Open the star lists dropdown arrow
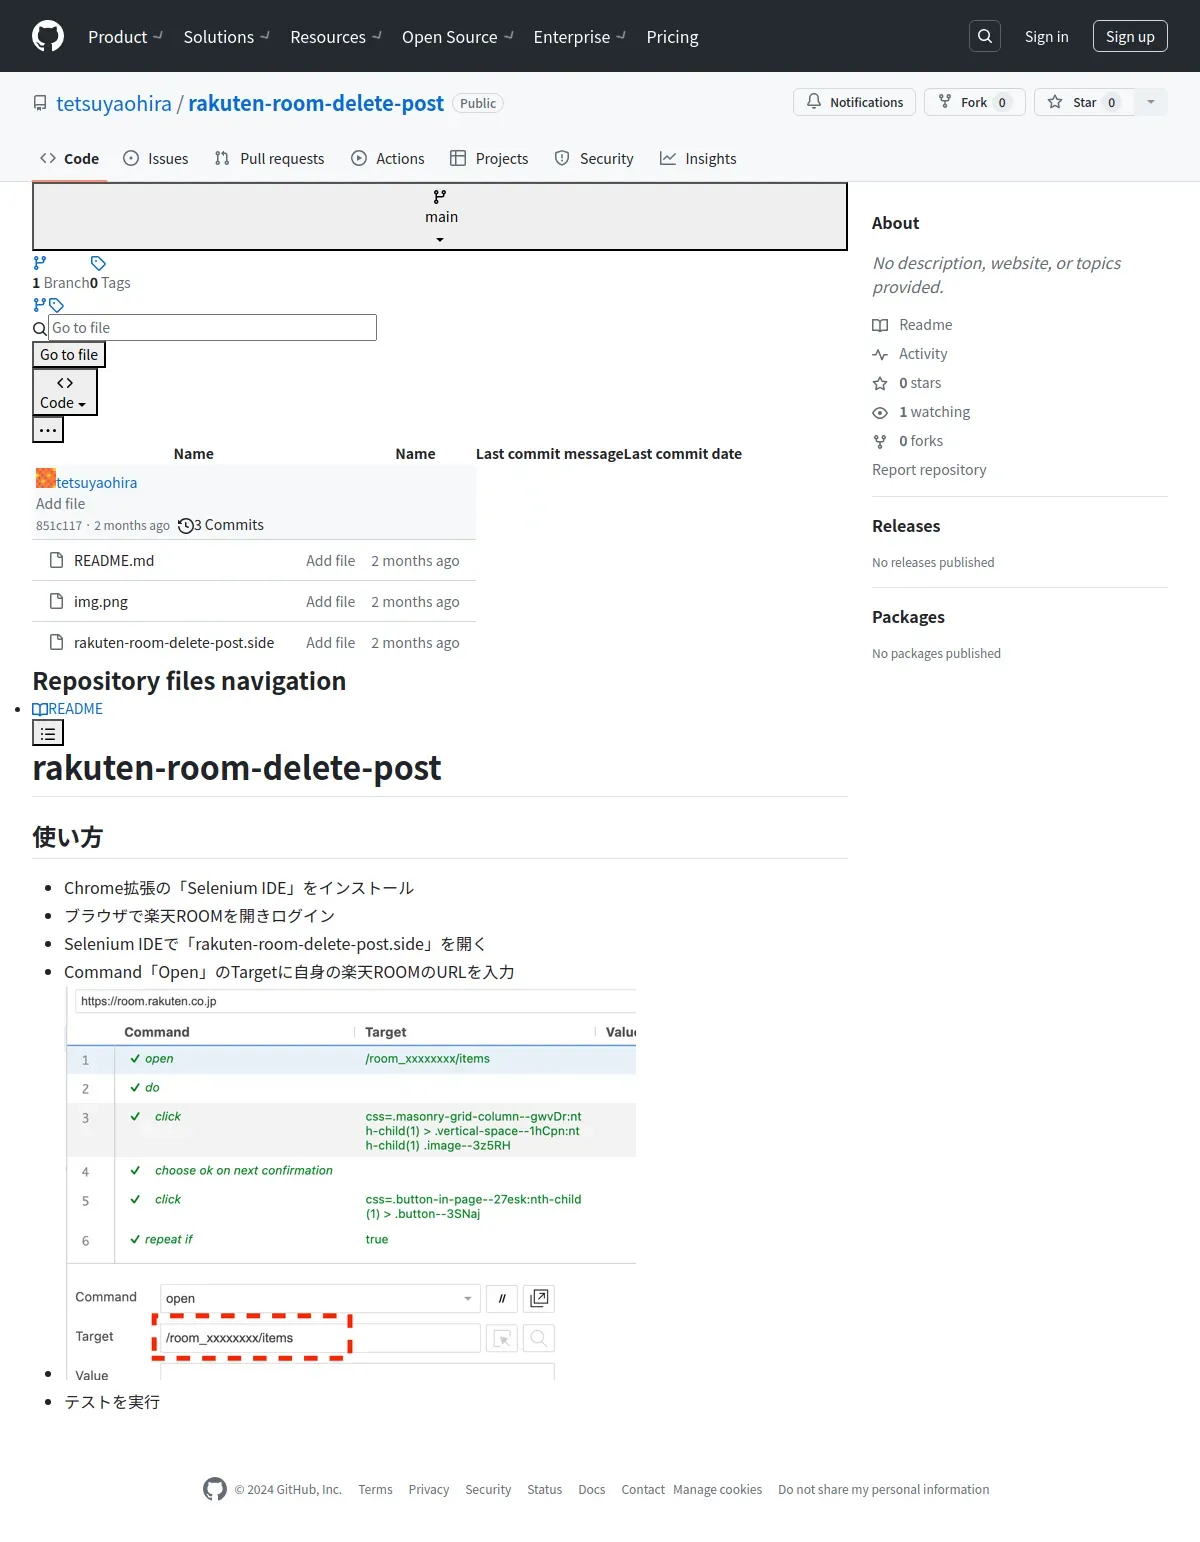The height and width of the screenshot is (1542, 1200). click(x=1151, y=102)
